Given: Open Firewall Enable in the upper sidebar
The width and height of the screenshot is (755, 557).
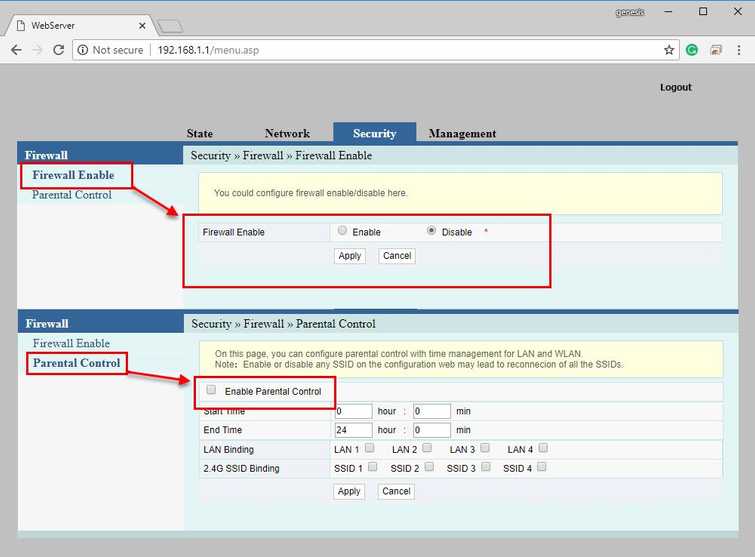Looking at the screenshot, I should (73, 175).
